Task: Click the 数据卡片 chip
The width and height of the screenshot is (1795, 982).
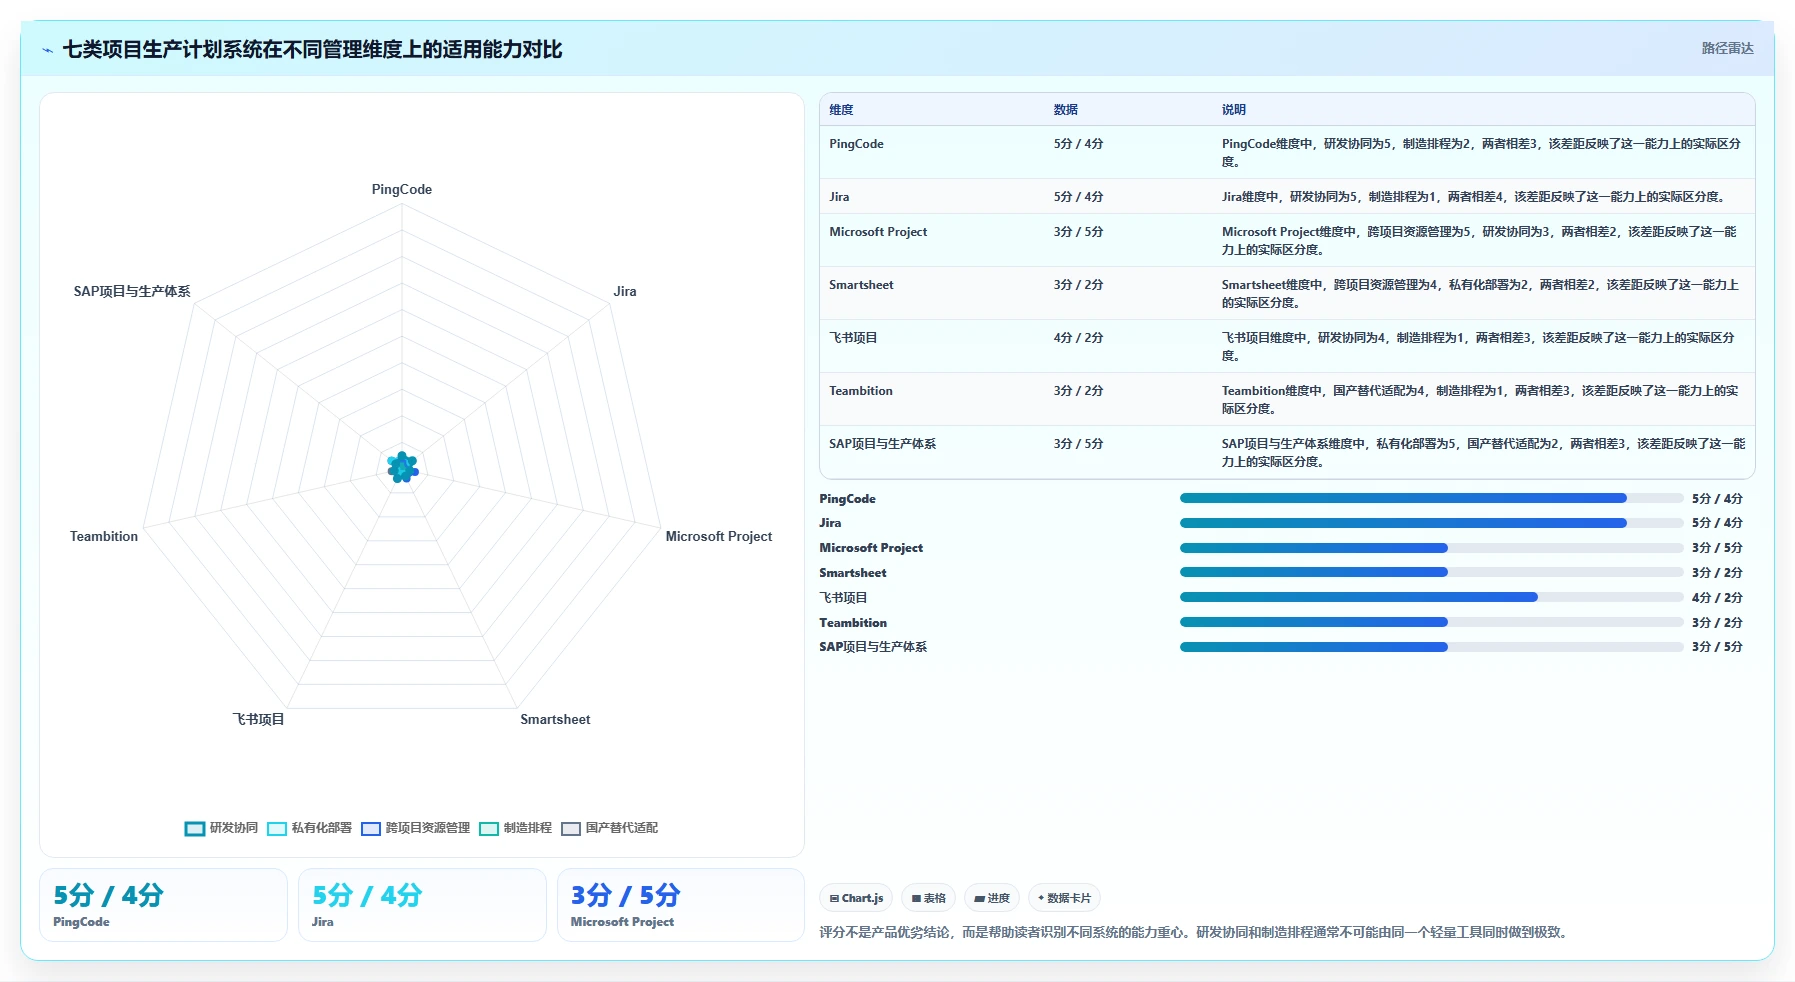Action: click(1064, 898)
